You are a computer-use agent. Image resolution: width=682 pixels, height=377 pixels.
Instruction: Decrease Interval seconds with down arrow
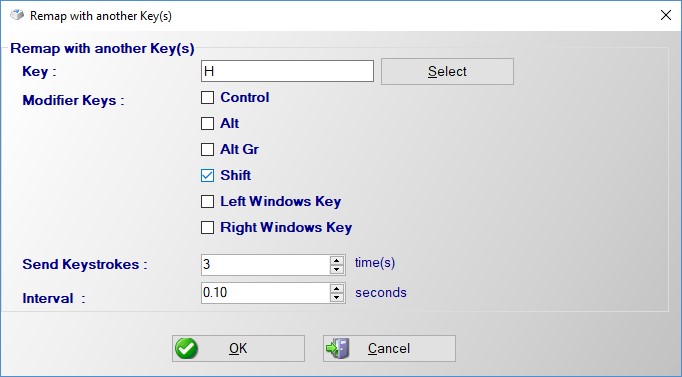(337, 297)
